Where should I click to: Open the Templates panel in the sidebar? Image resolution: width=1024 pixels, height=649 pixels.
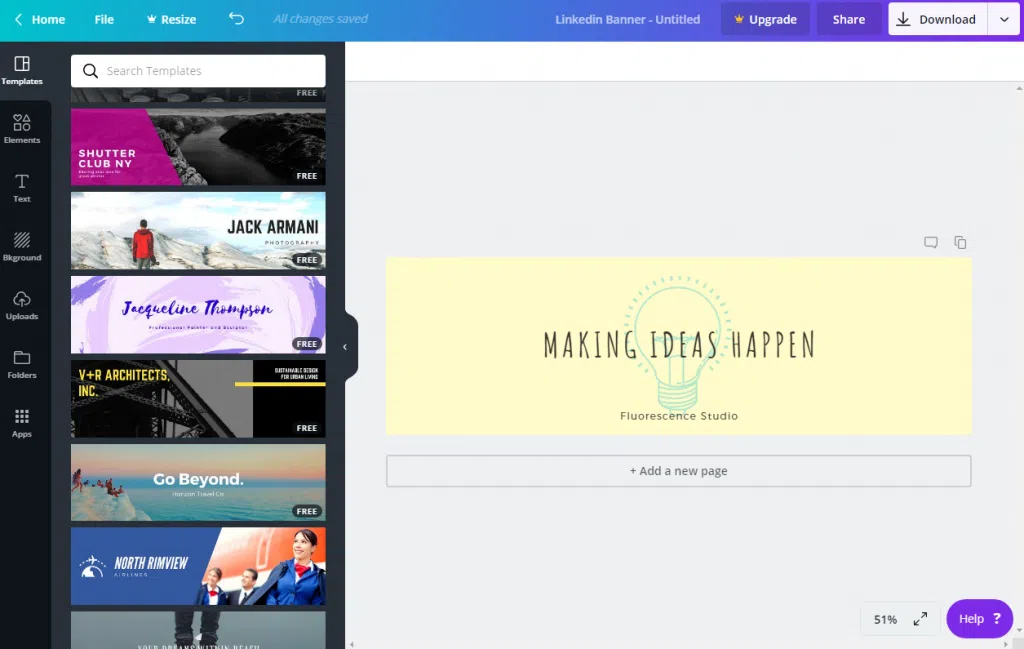click(x=22, y=70)
